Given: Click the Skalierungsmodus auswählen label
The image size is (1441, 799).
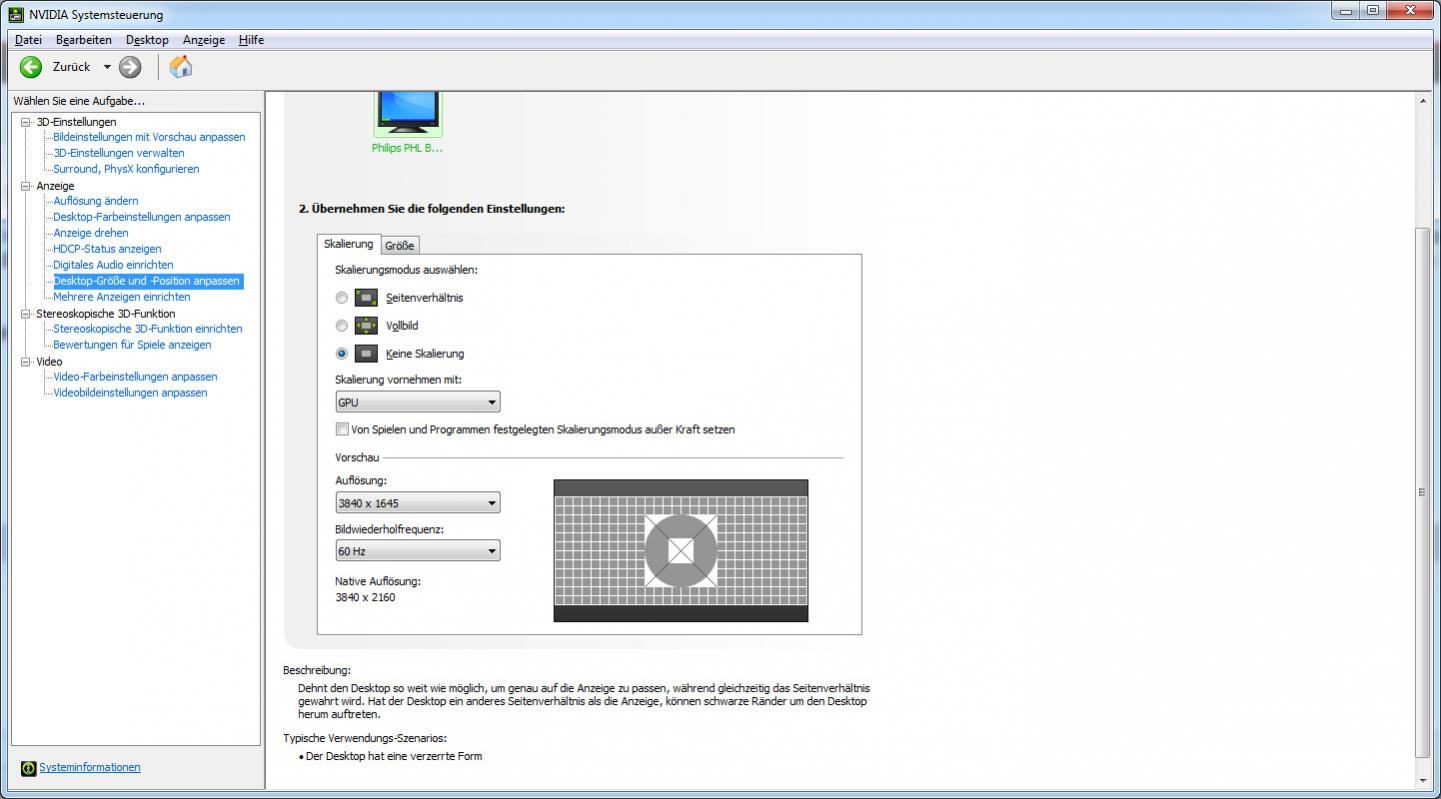Looking at the screenshot, I should (x=406, y=270).
